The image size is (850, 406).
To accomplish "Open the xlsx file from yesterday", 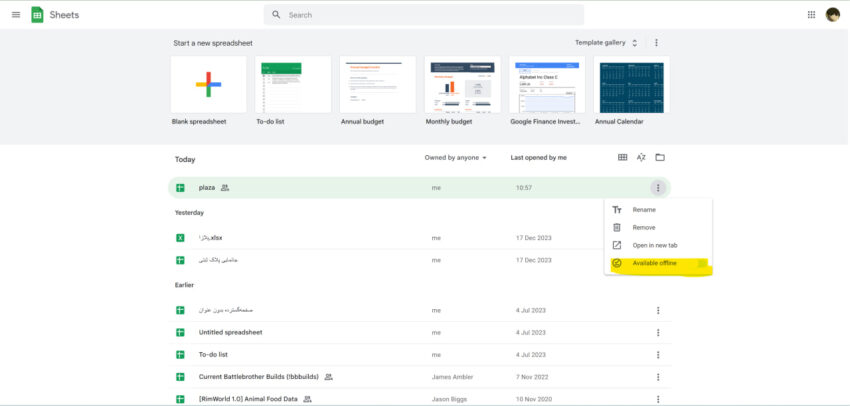I will click(420, 238).
